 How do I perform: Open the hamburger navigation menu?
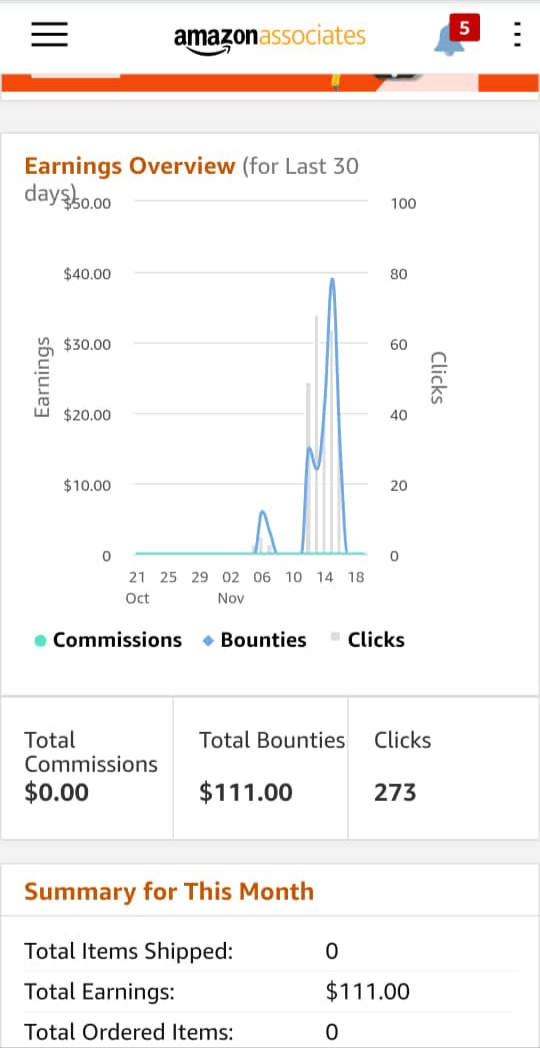[49, 34]
